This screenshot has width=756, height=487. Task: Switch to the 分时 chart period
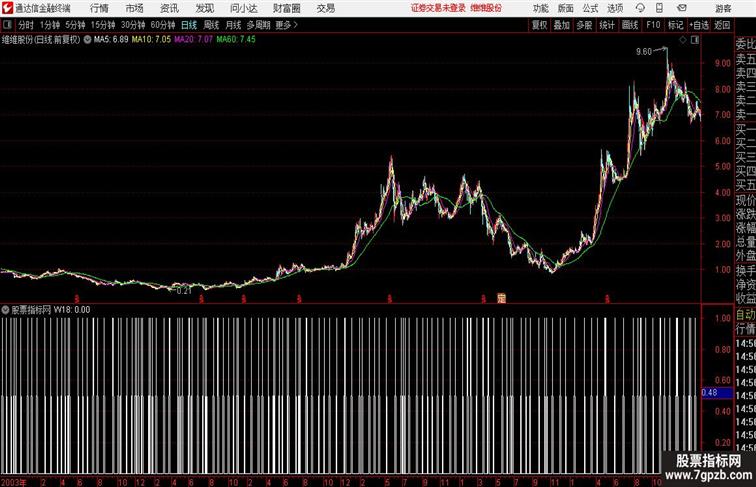coord(26,25)
